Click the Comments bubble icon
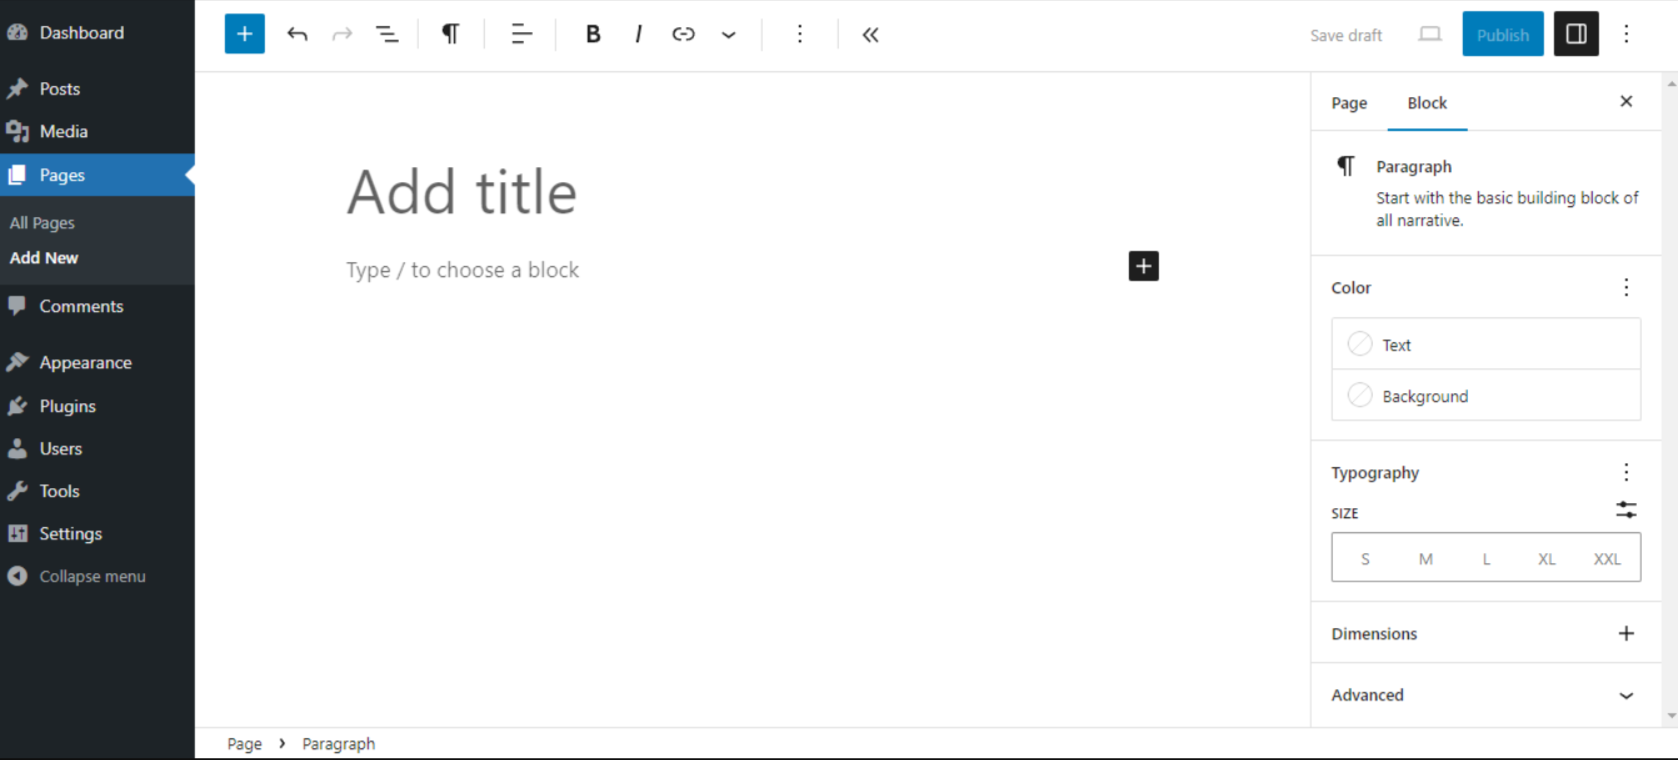The height and width of the screenshot is (760, 1678). click(x=17, y=306)
